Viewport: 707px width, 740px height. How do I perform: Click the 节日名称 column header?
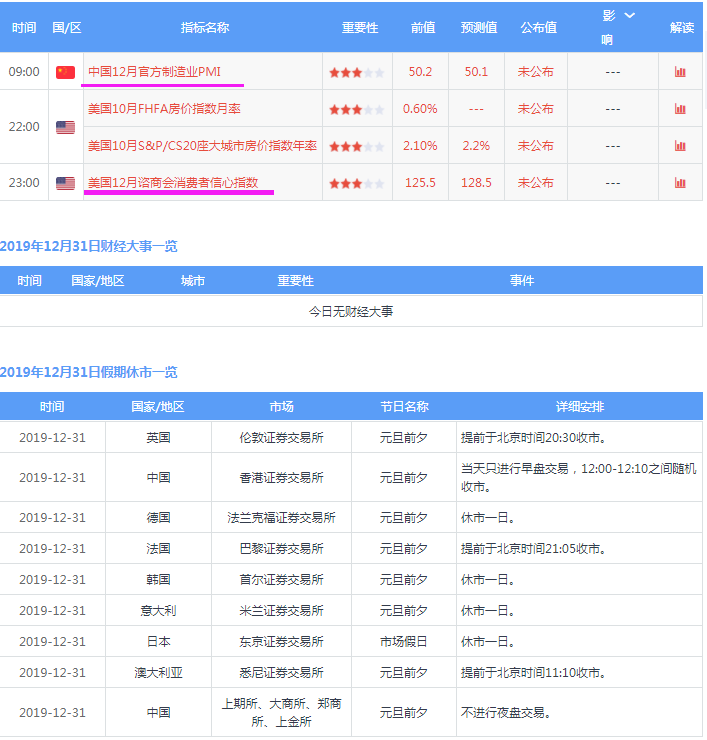[404, 407]
